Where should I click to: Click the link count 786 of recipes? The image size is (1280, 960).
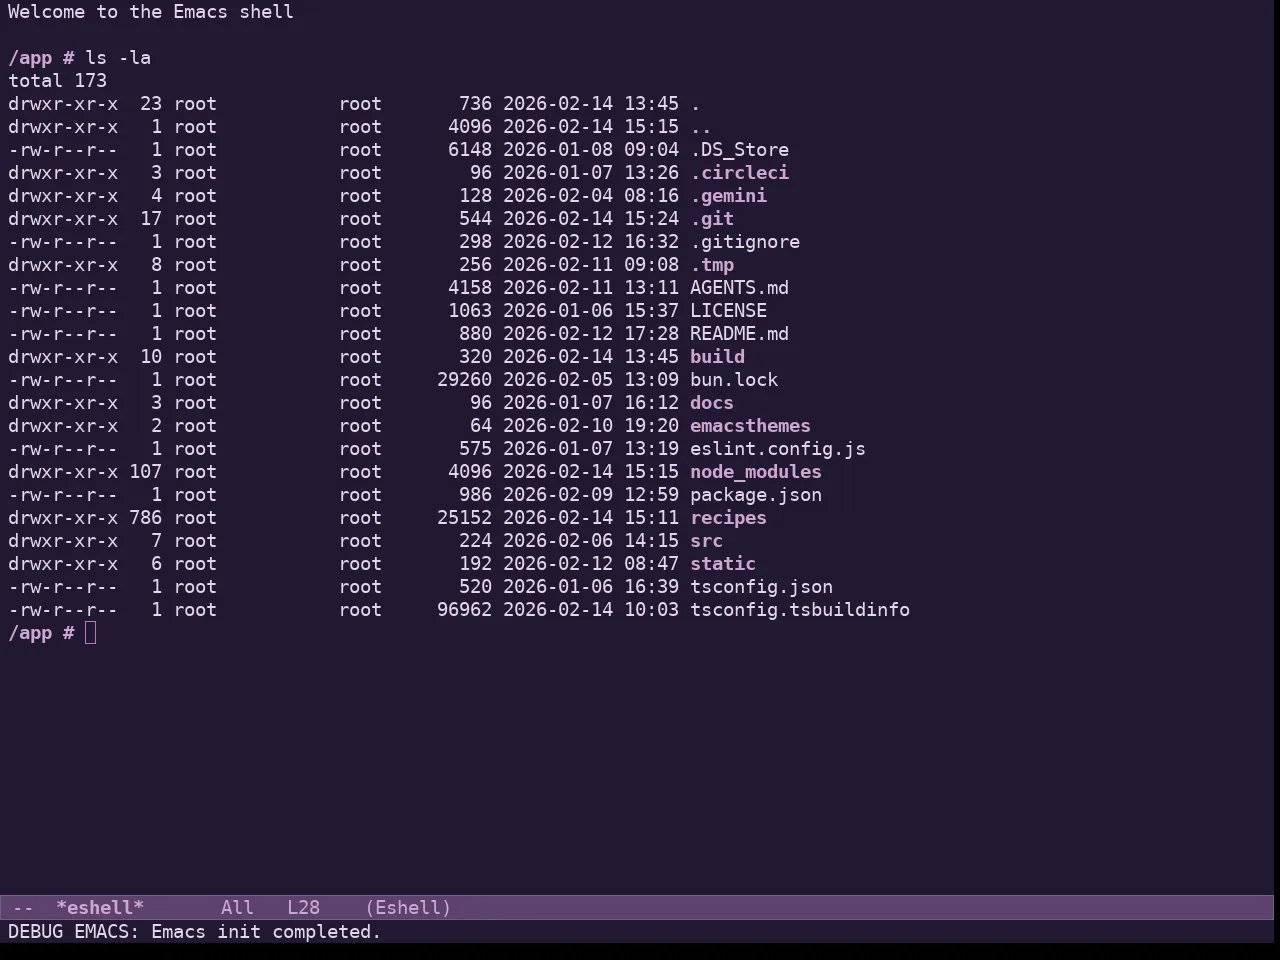click(x=145, y=518)
